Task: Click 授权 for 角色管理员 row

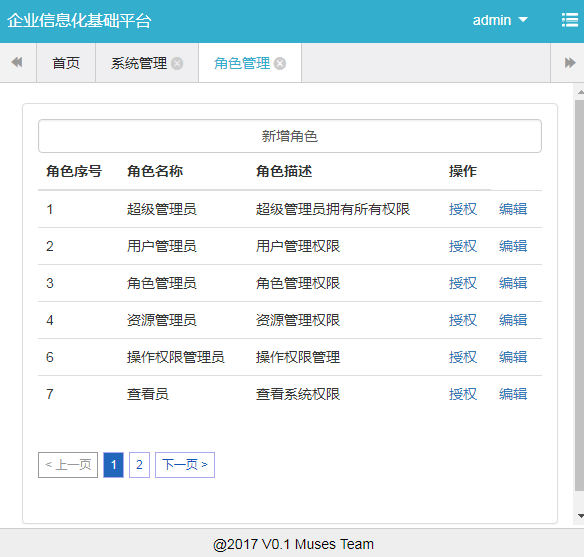Action: [463, 283]
